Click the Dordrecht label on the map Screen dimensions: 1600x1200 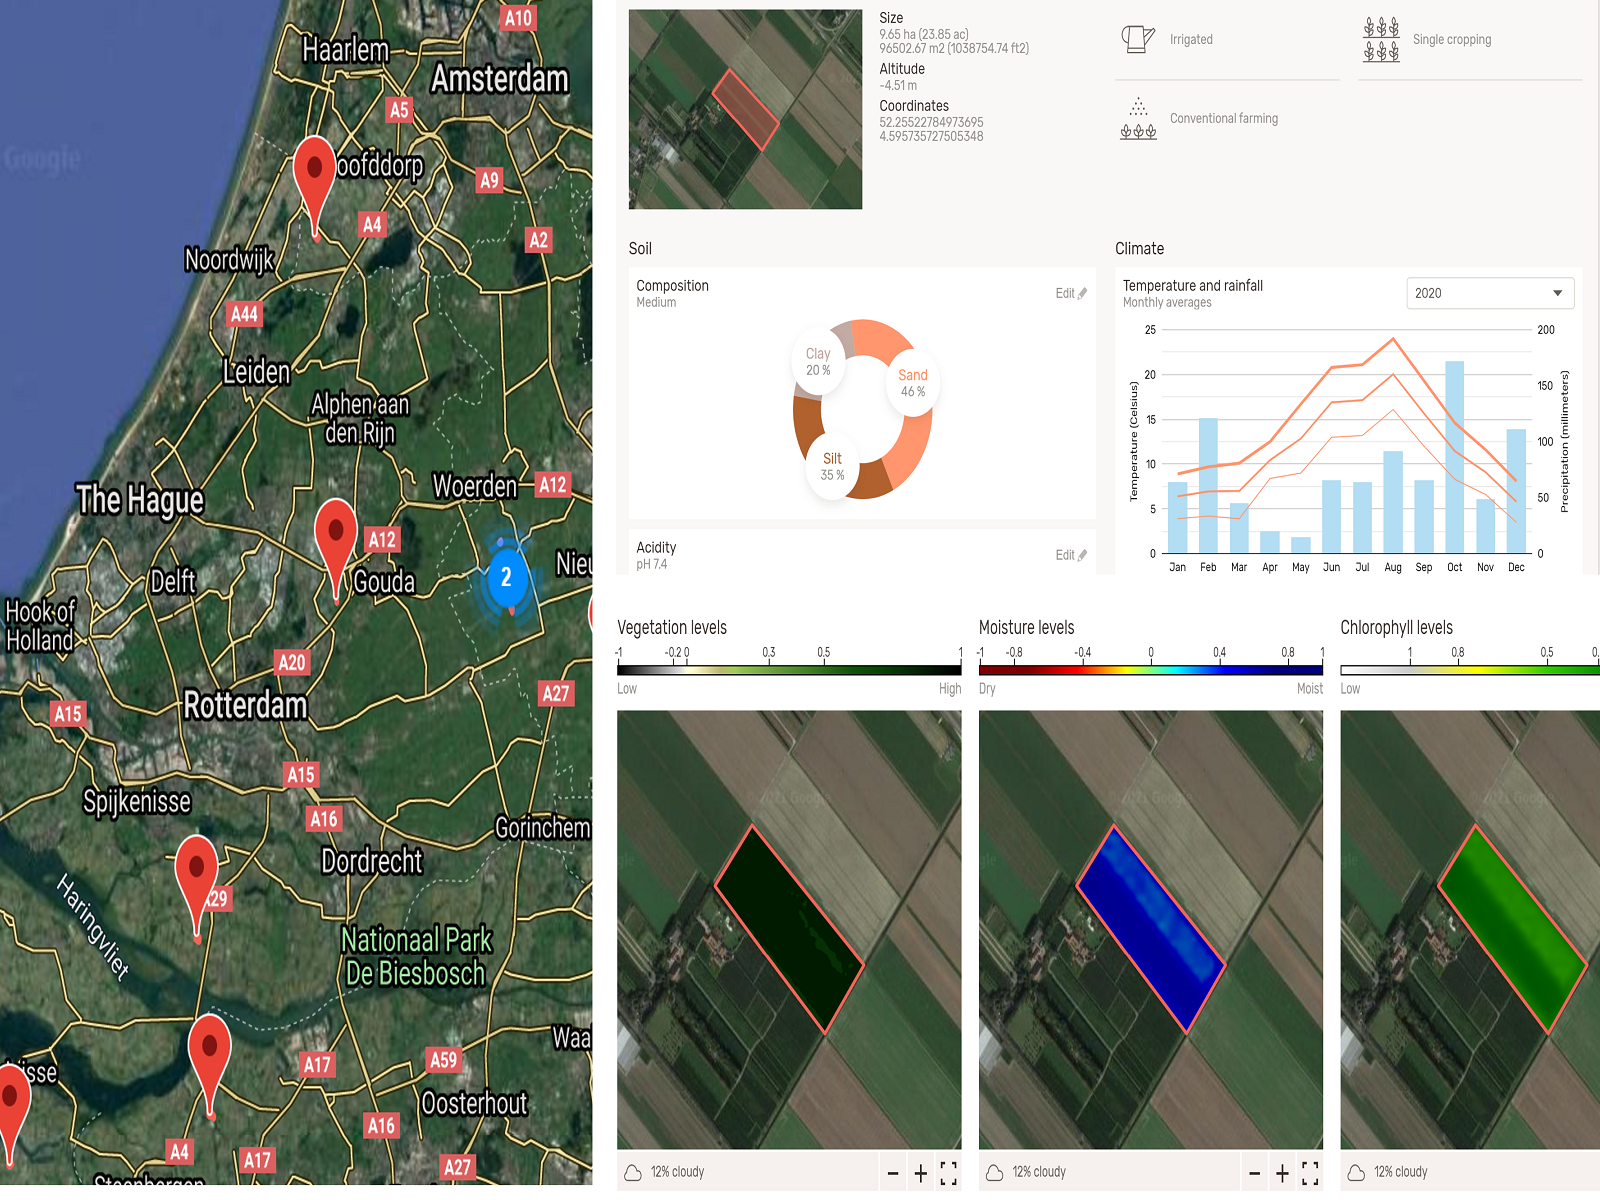pyautogui.click(x=372, y=861)
